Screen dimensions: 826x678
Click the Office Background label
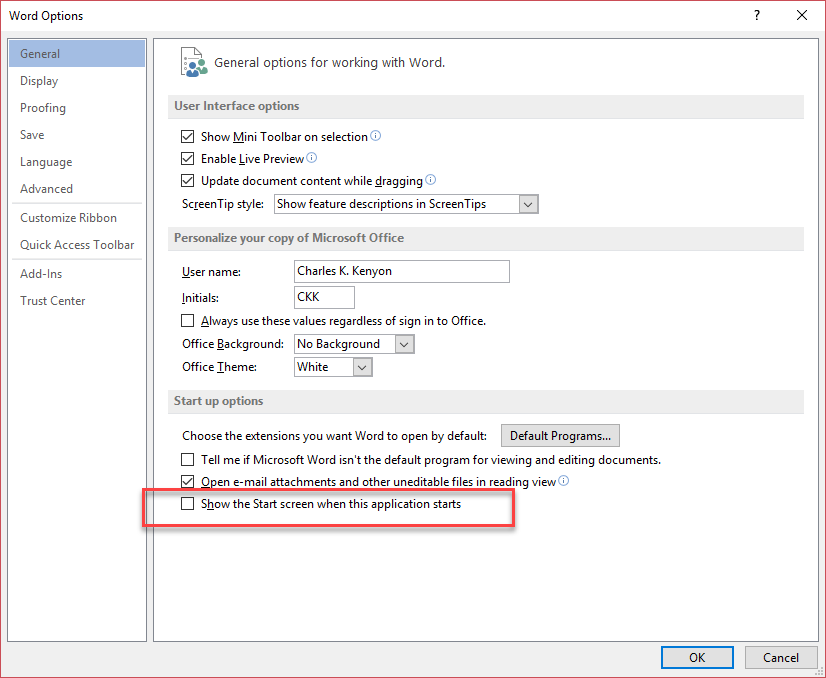click(x=232, y=344)
